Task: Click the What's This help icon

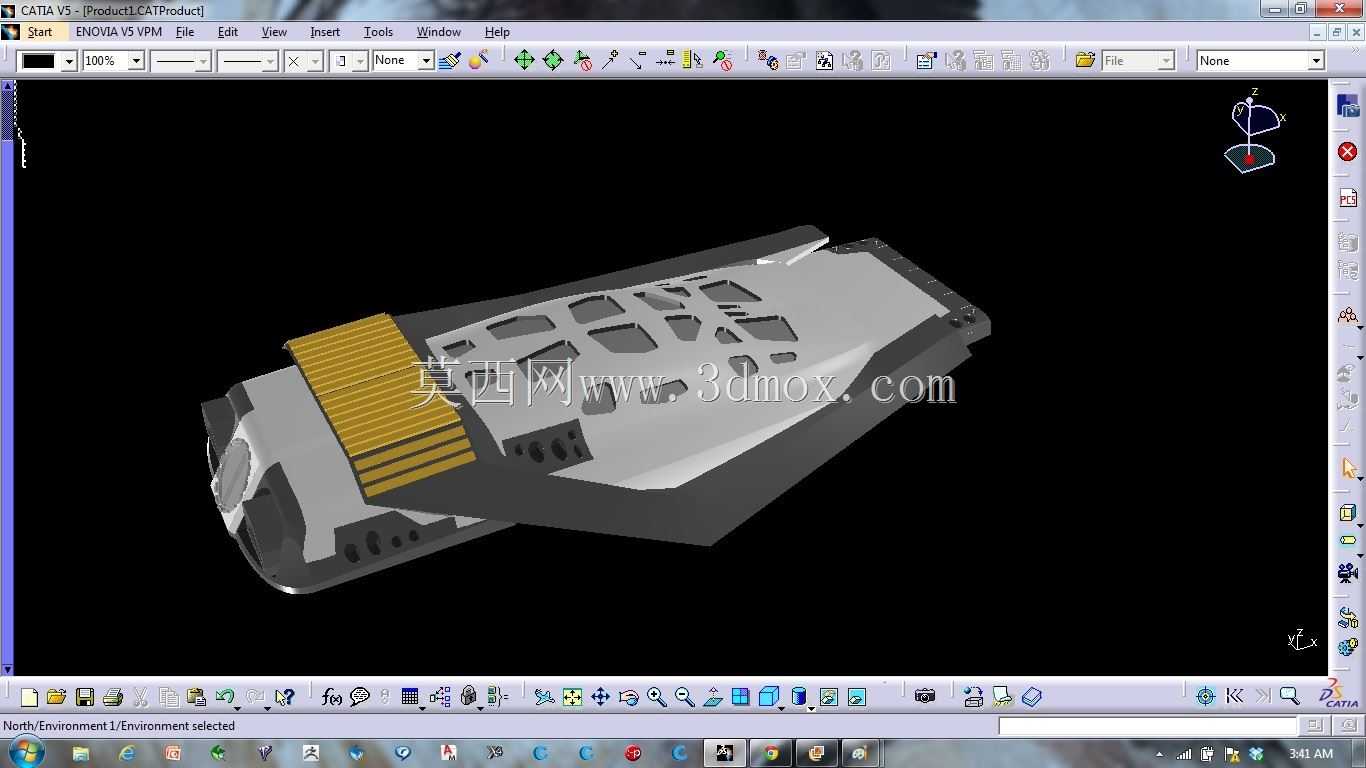Action: 285,697
